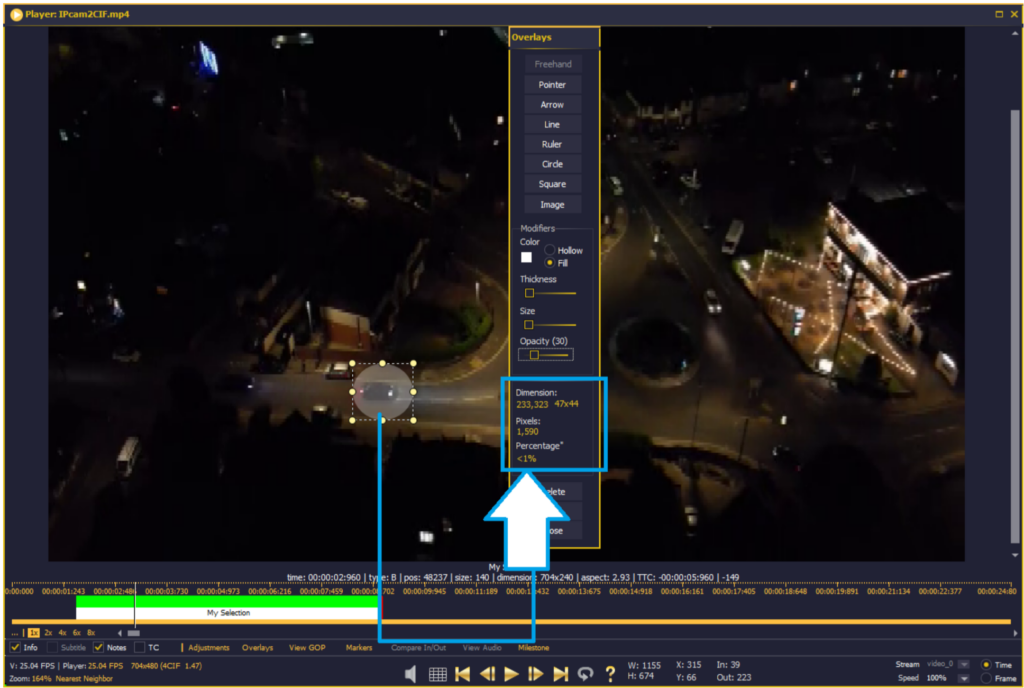This screenshot has height=688, width=1024.
Task: Click the 'Player: 25.04 FPS' status text
Action: pos(93,666)
